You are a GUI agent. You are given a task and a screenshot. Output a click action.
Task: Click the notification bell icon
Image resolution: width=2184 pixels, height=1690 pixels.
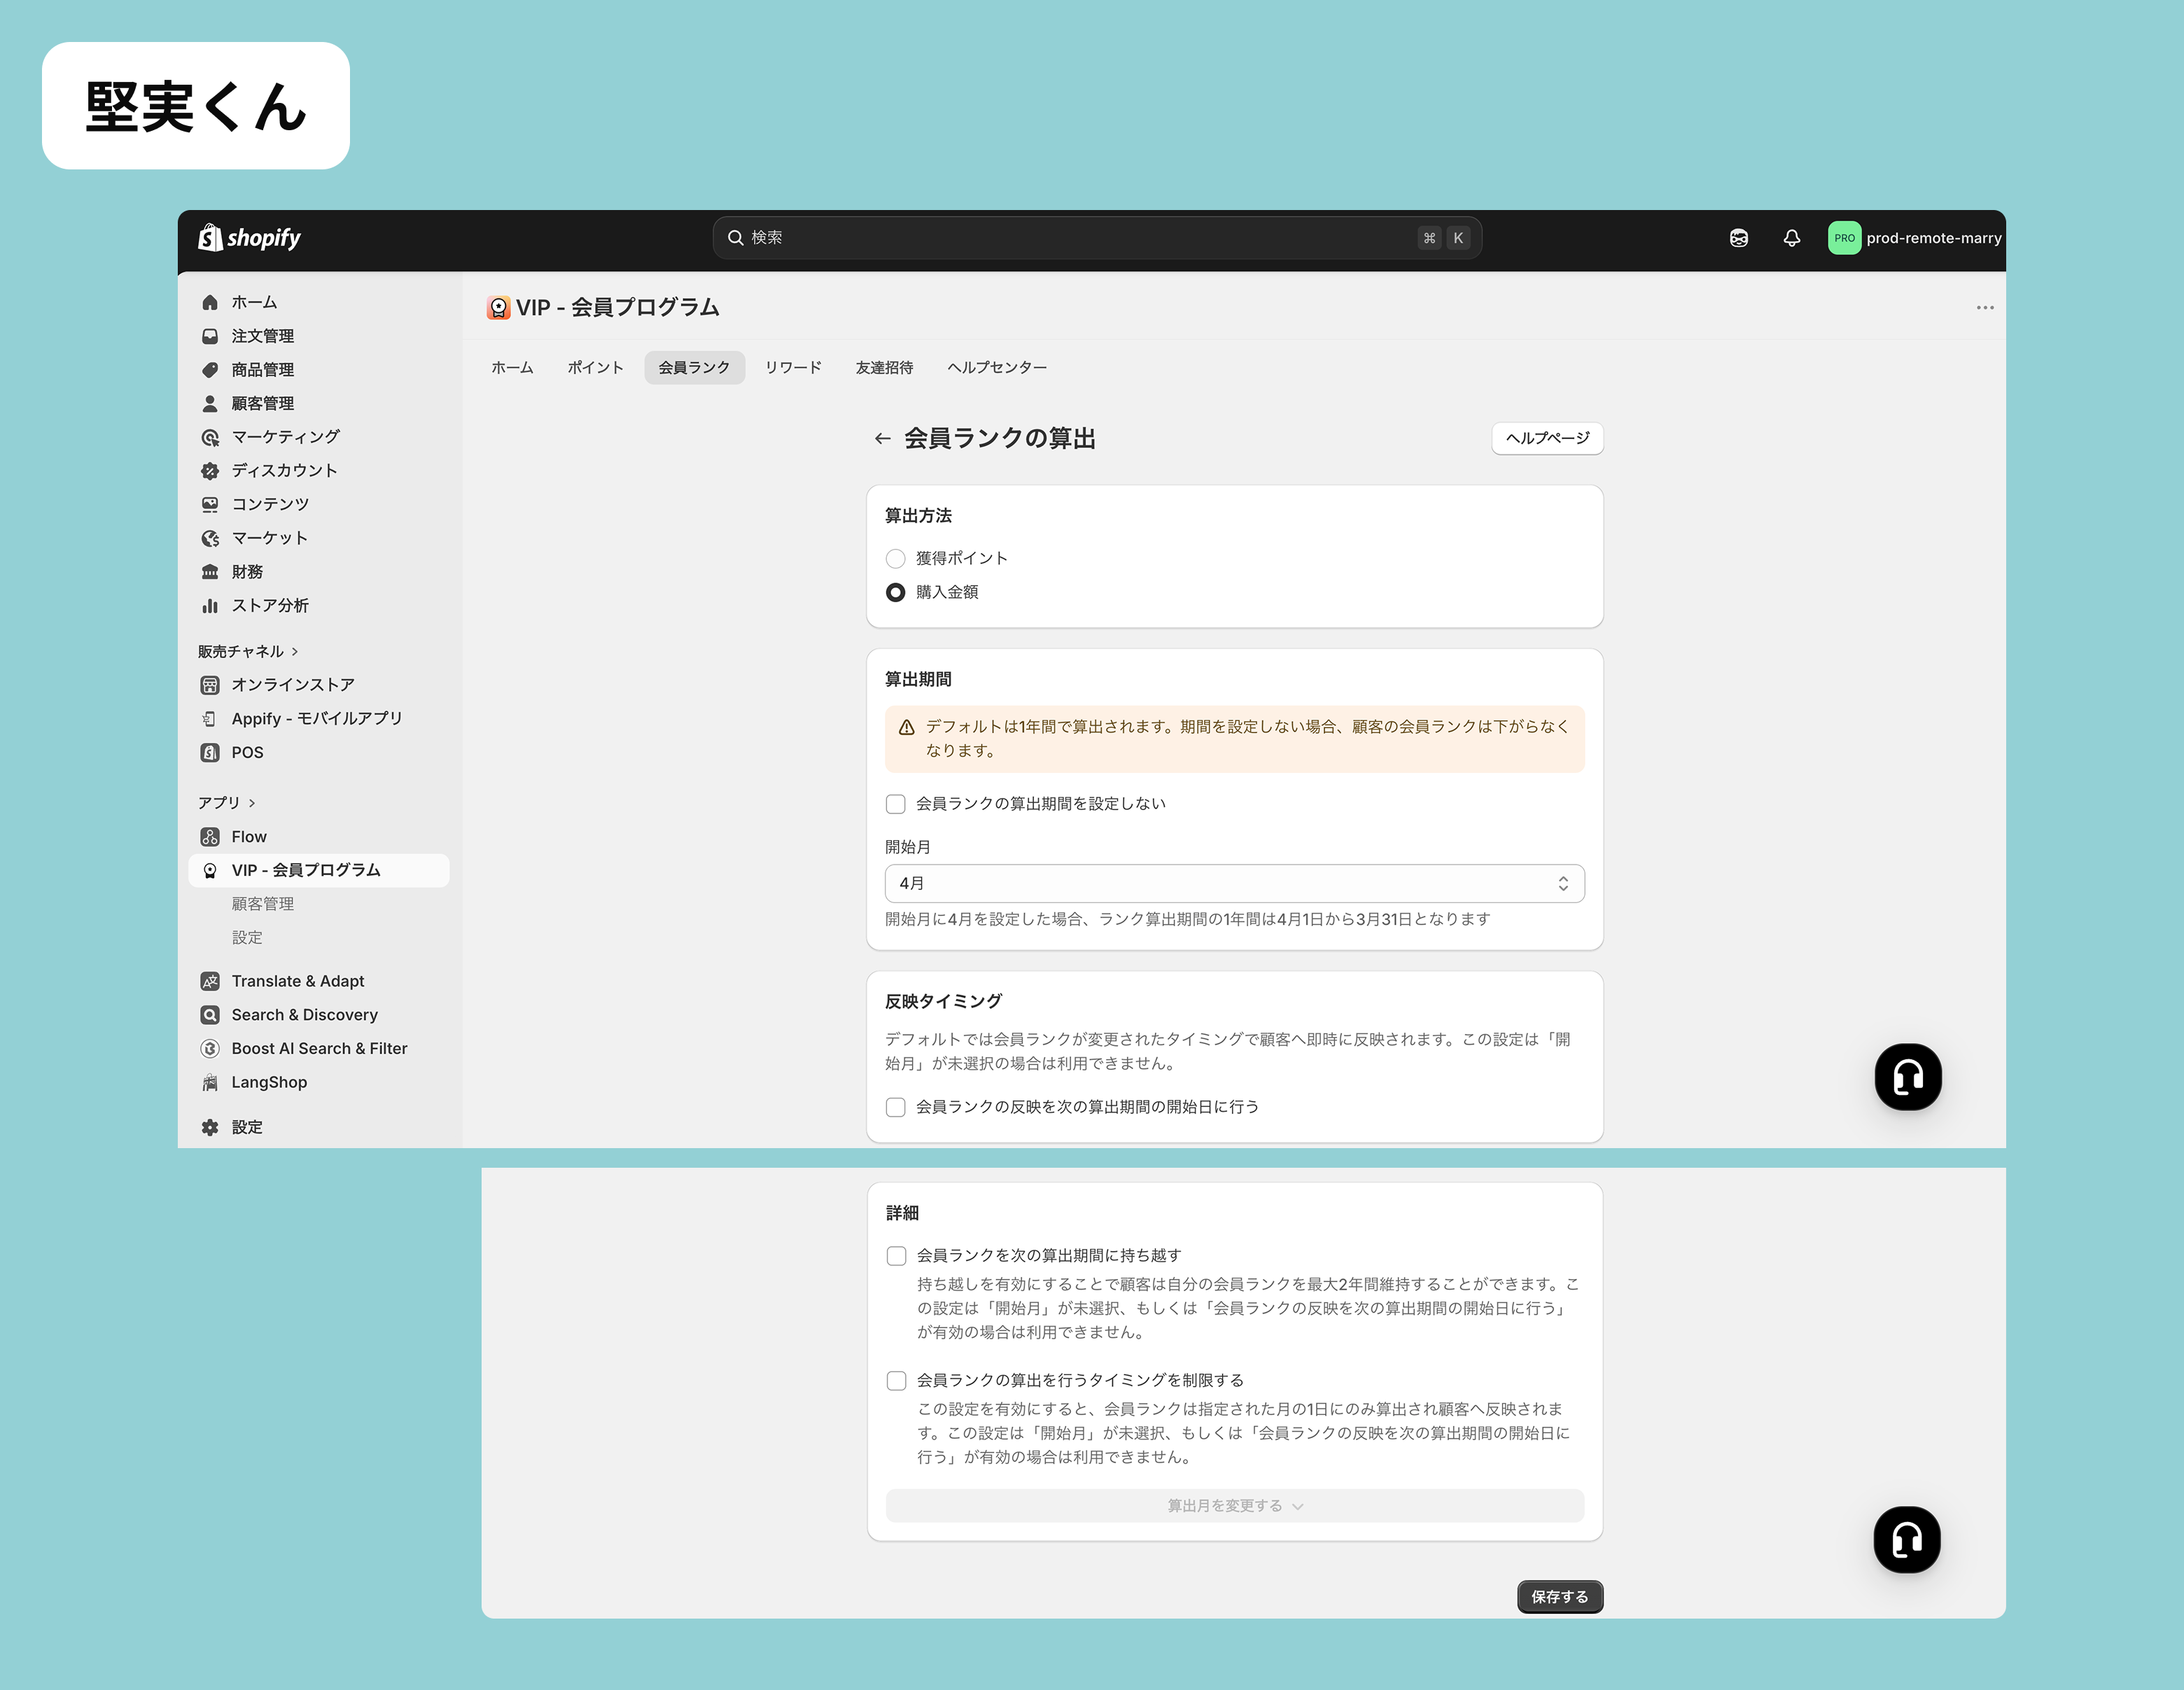(x=1791, y=238)
